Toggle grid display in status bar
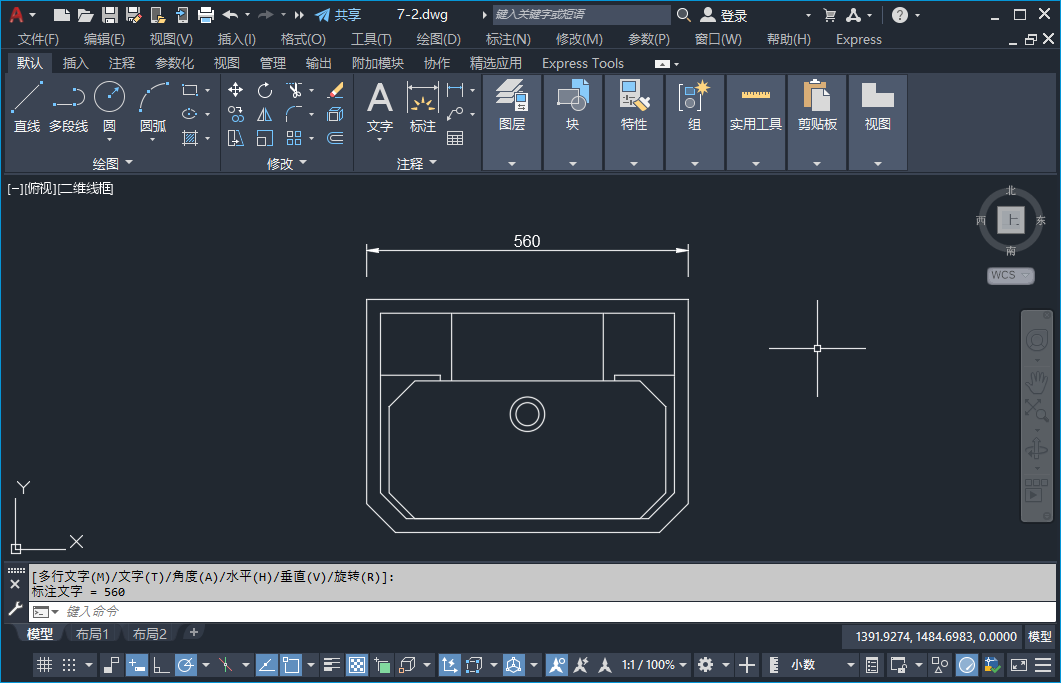1061x683 pixels. (x=44, y=665)
